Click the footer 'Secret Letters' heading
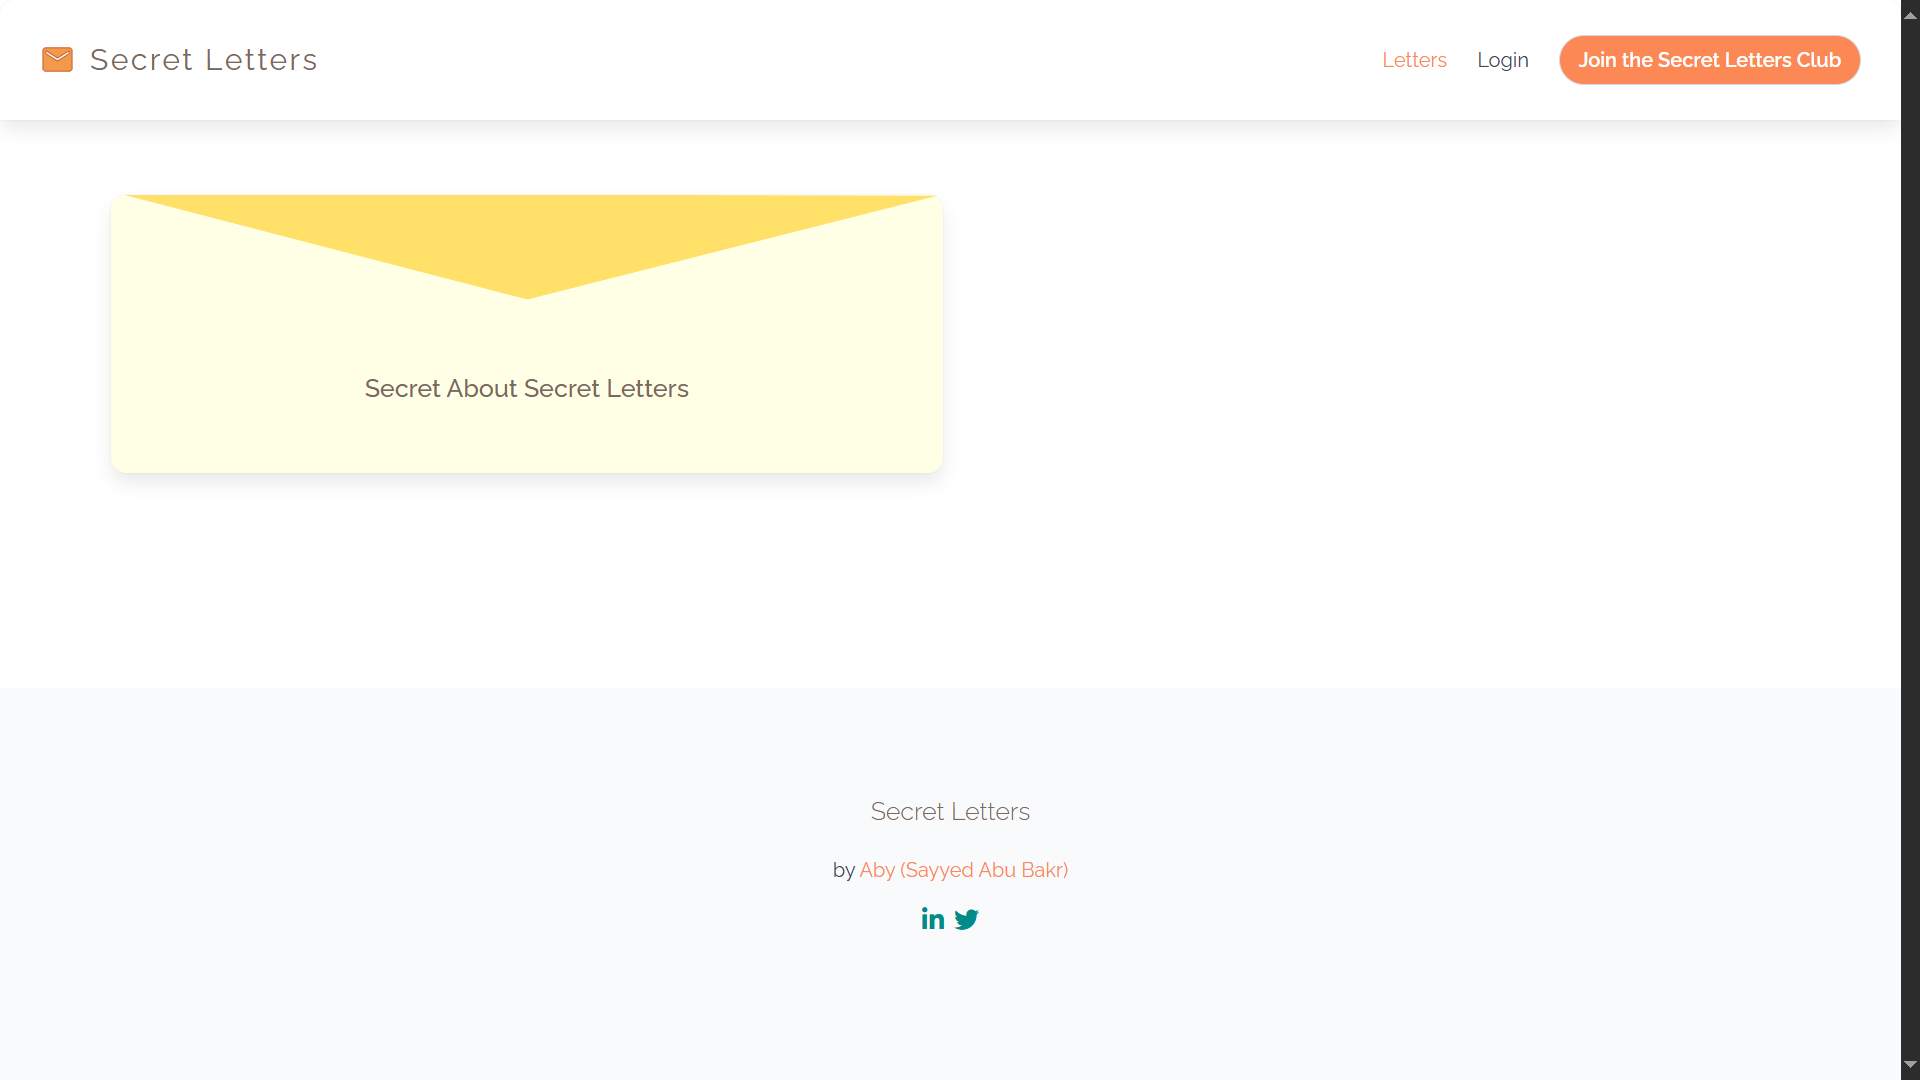The height and width of the screenshot is (1080, 1920). click(x=949, y=811)
